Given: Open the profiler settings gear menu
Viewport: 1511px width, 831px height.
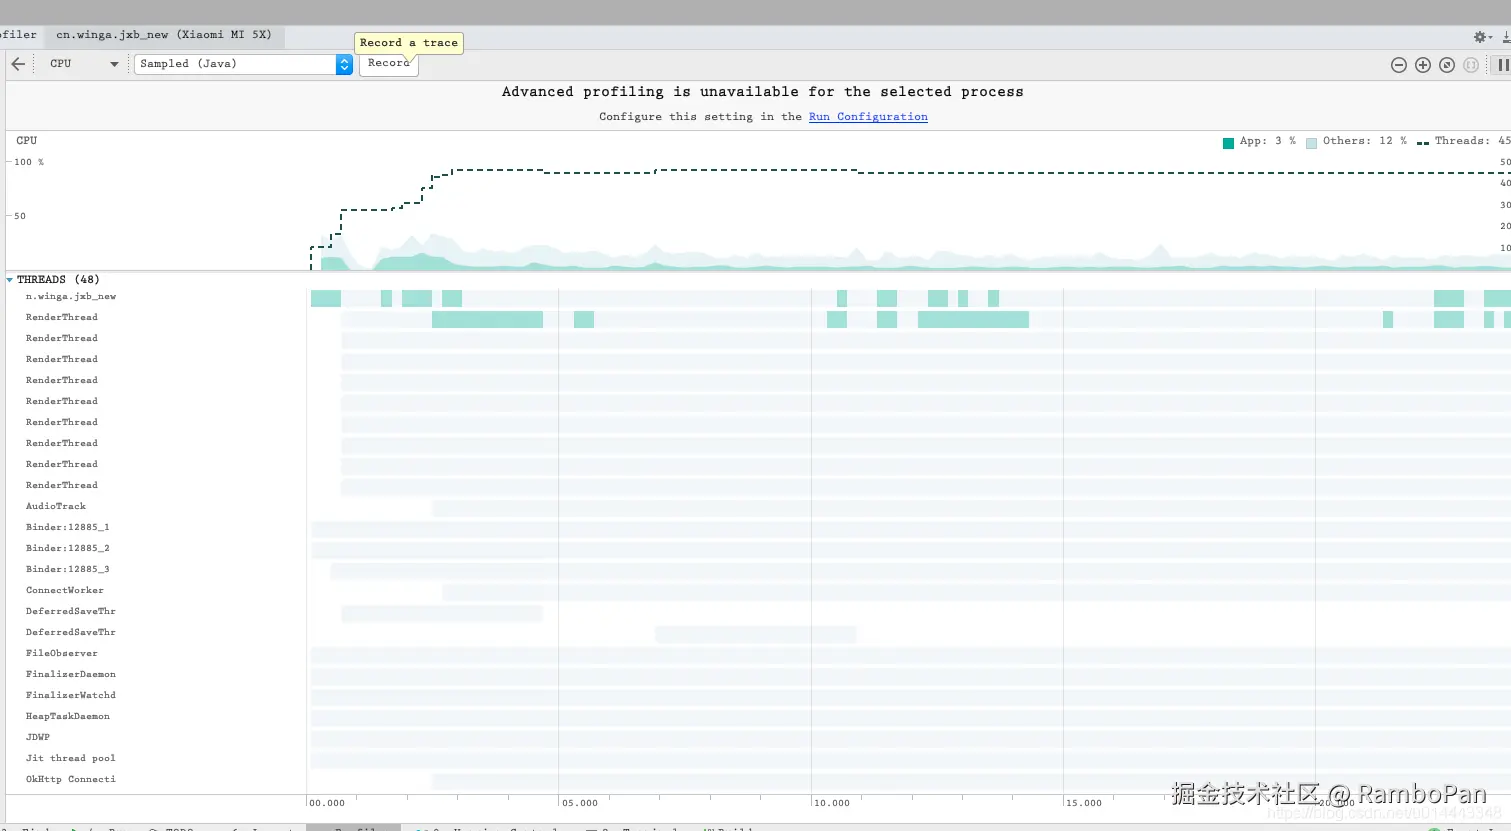Looking at the screenshot, I should click(x=1482, y=37).
